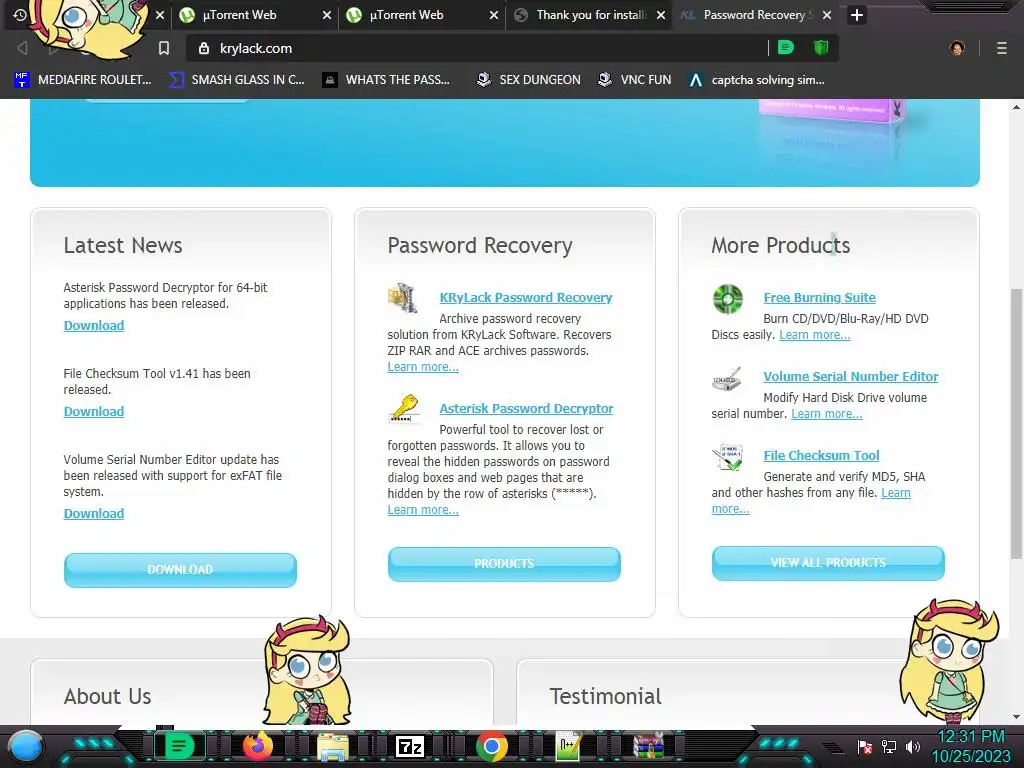Click the flag action center tray icon

click(x=865, y=746)
